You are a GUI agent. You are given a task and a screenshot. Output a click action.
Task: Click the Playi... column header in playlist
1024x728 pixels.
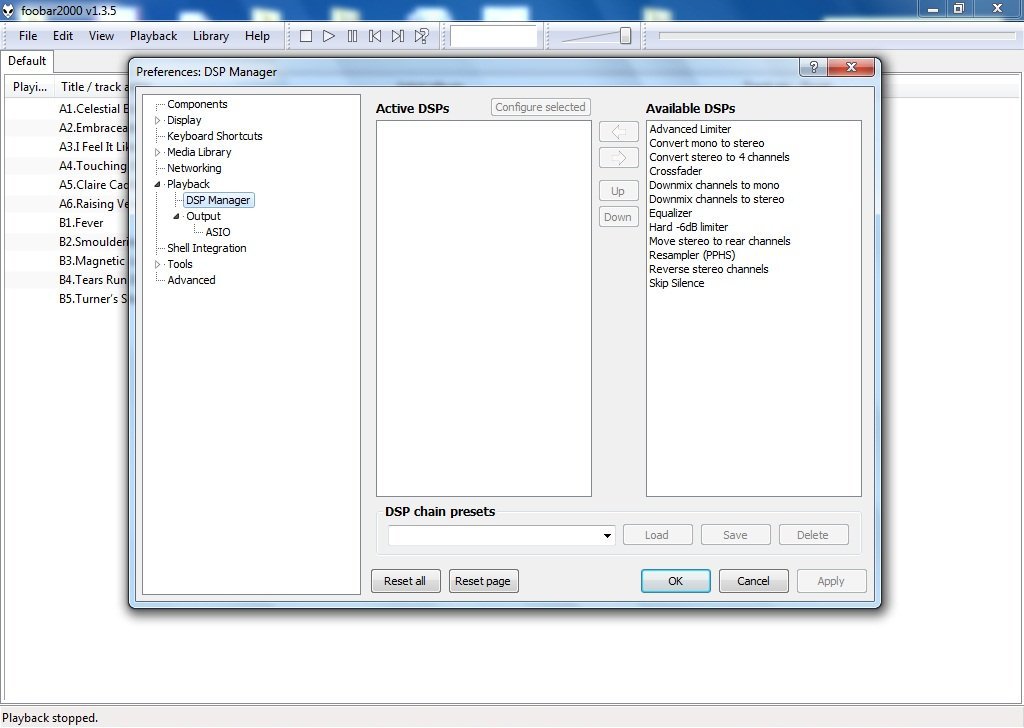point(29,87)
